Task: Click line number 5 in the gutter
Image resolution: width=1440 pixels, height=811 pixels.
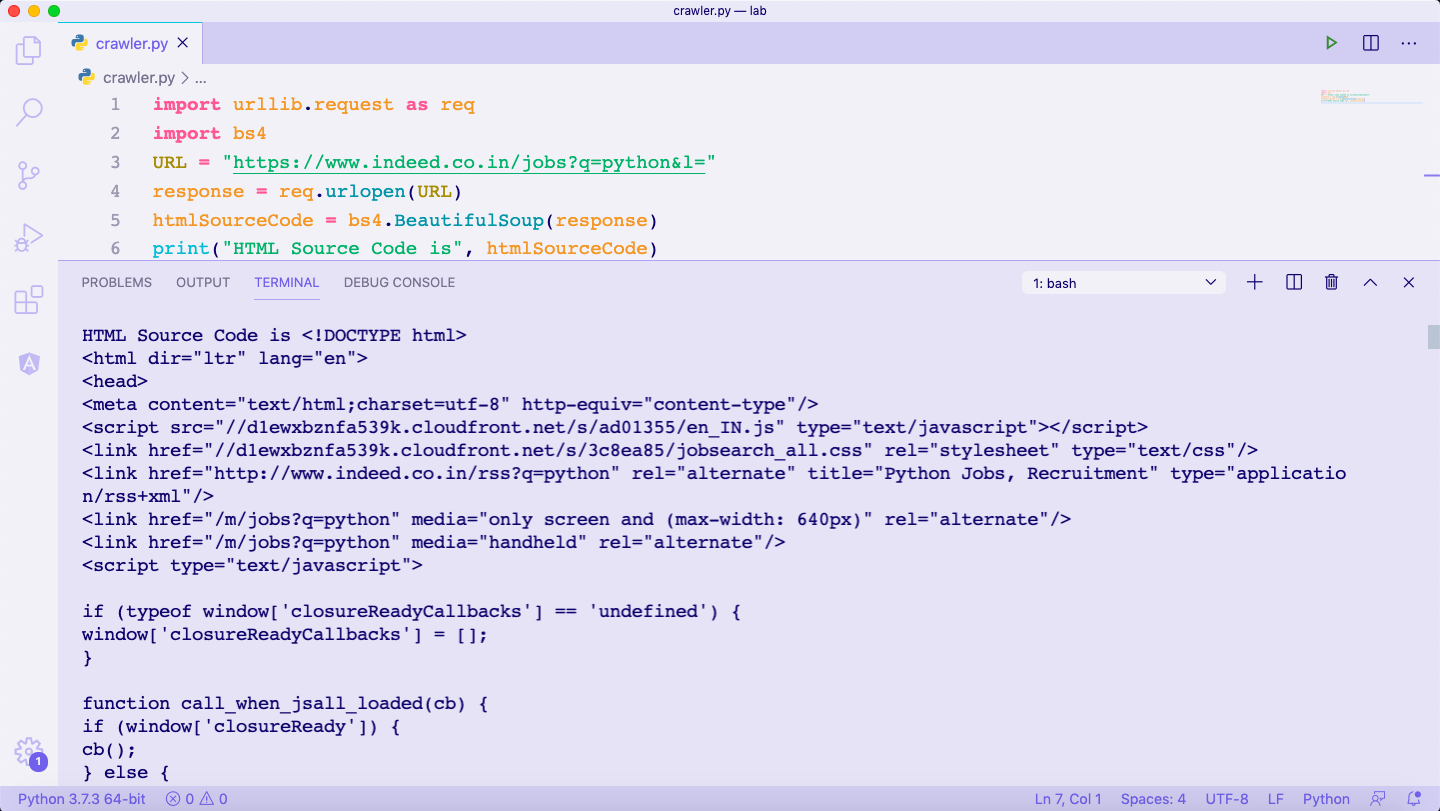Action: point(115,220)
